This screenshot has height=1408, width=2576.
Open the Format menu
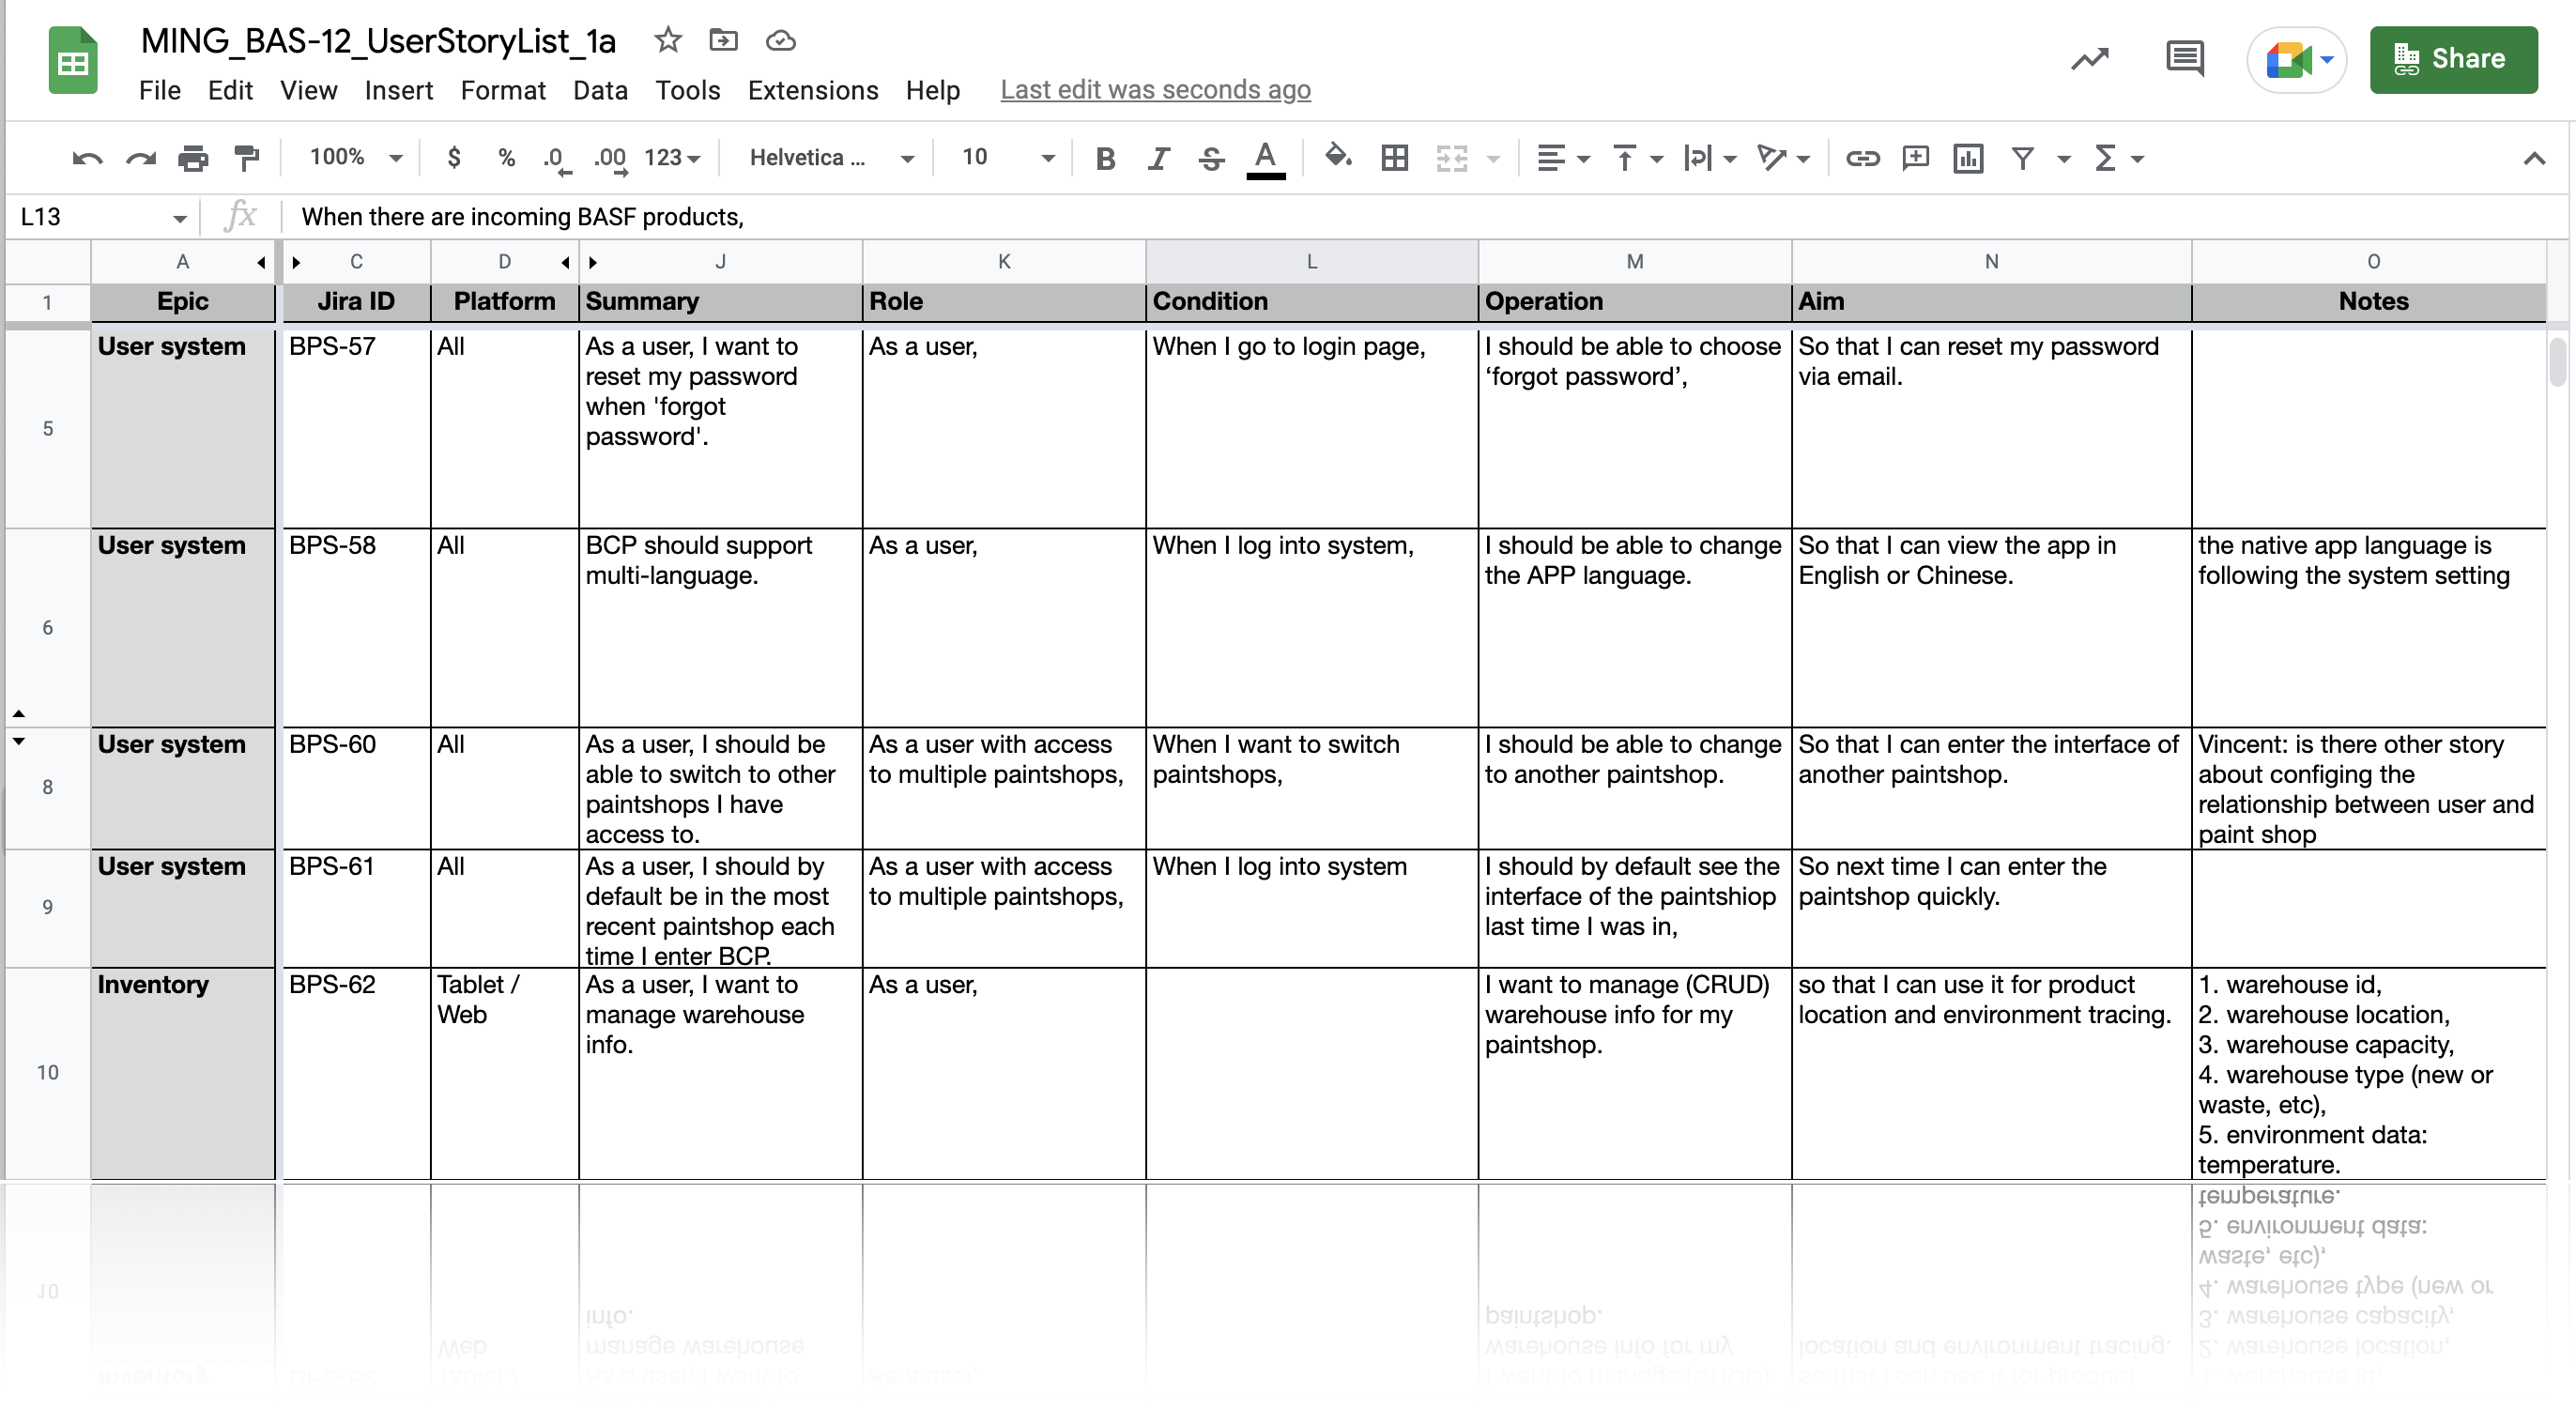pyautogui.click(x=502, y=90)
